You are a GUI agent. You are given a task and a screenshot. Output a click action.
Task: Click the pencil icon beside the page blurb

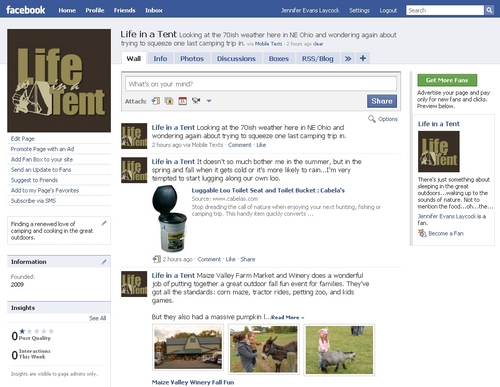pyautogui.click(x=104, y=223)
